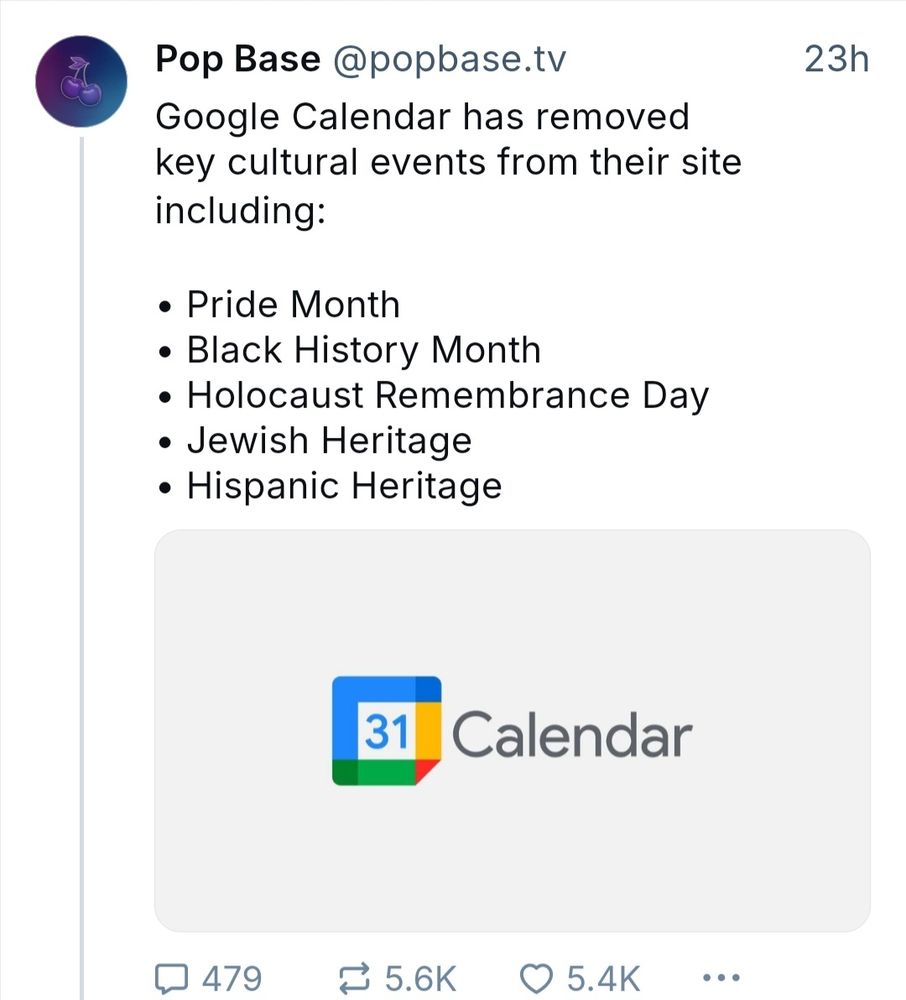
Task: Like the post with the heart icon
Action: 536,979
